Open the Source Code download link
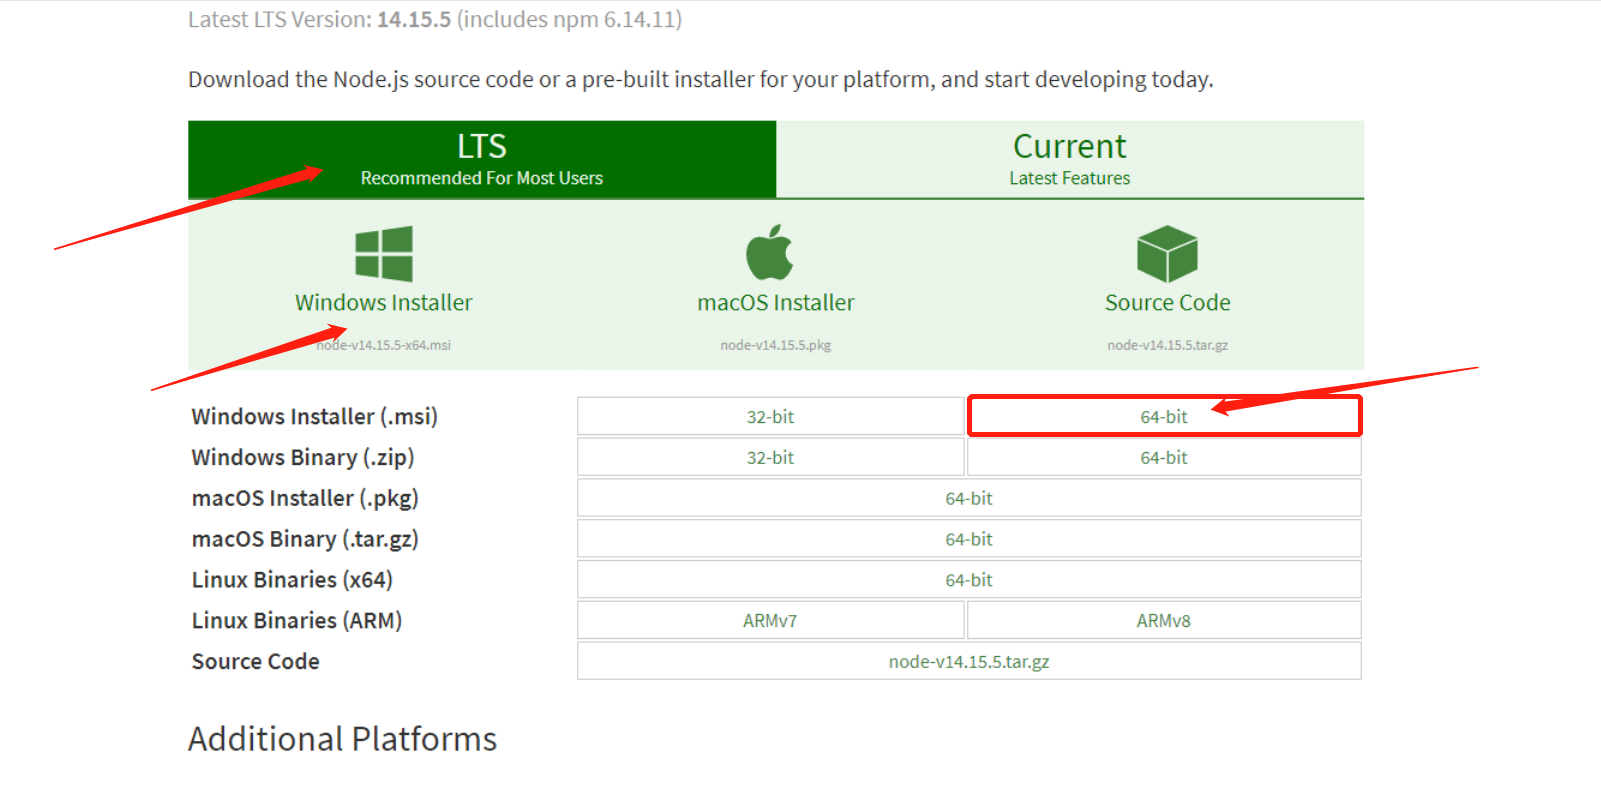The height and width of the screenshot is (789, 1601). point(1168,302)
